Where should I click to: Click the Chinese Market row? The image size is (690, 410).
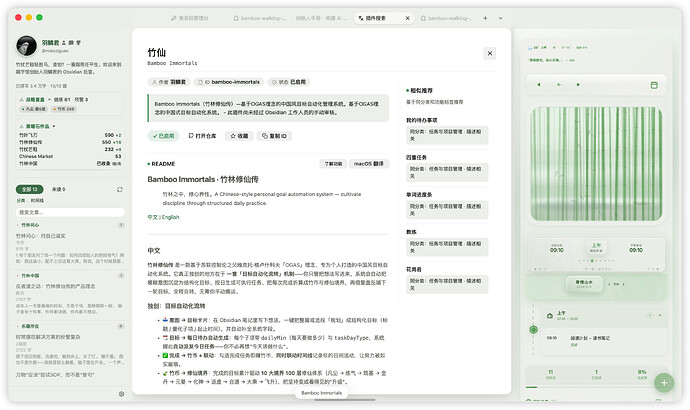[70, 156]
